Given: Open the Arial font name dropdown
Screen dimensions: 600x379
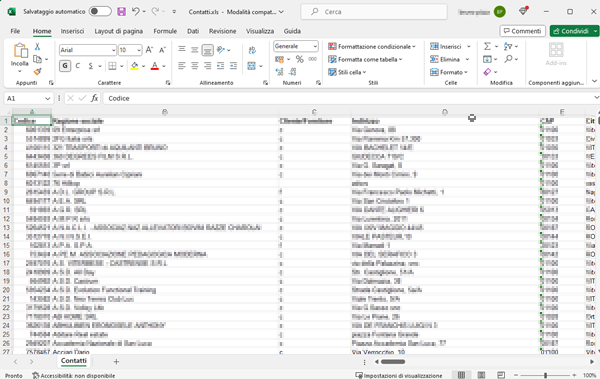Looking at the screenshot, I should tap(114, 50).
